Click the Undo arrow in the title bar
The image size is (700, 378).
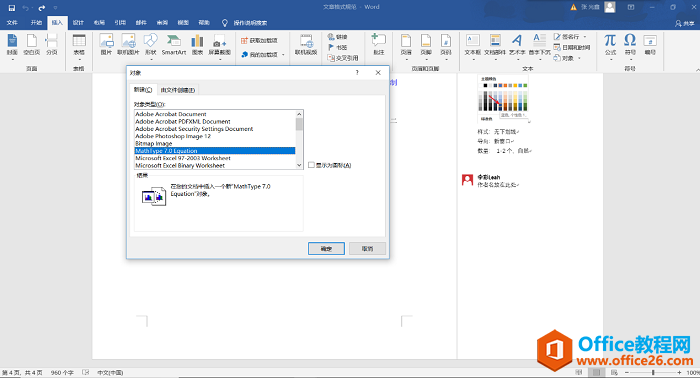pos(25,8)
